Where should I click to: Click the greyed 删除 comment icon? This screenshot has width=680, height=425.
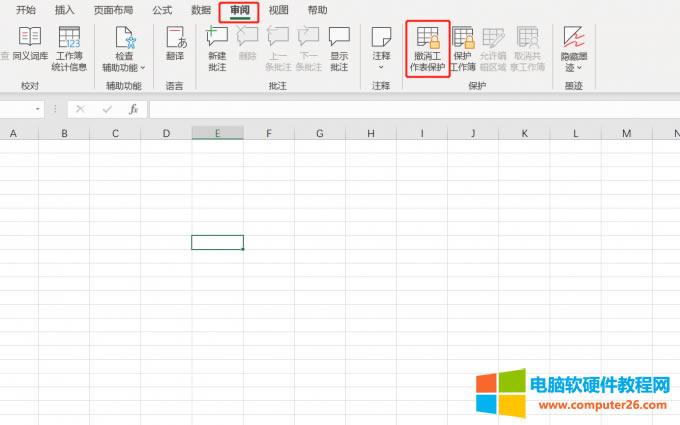[x=247, y=43]
